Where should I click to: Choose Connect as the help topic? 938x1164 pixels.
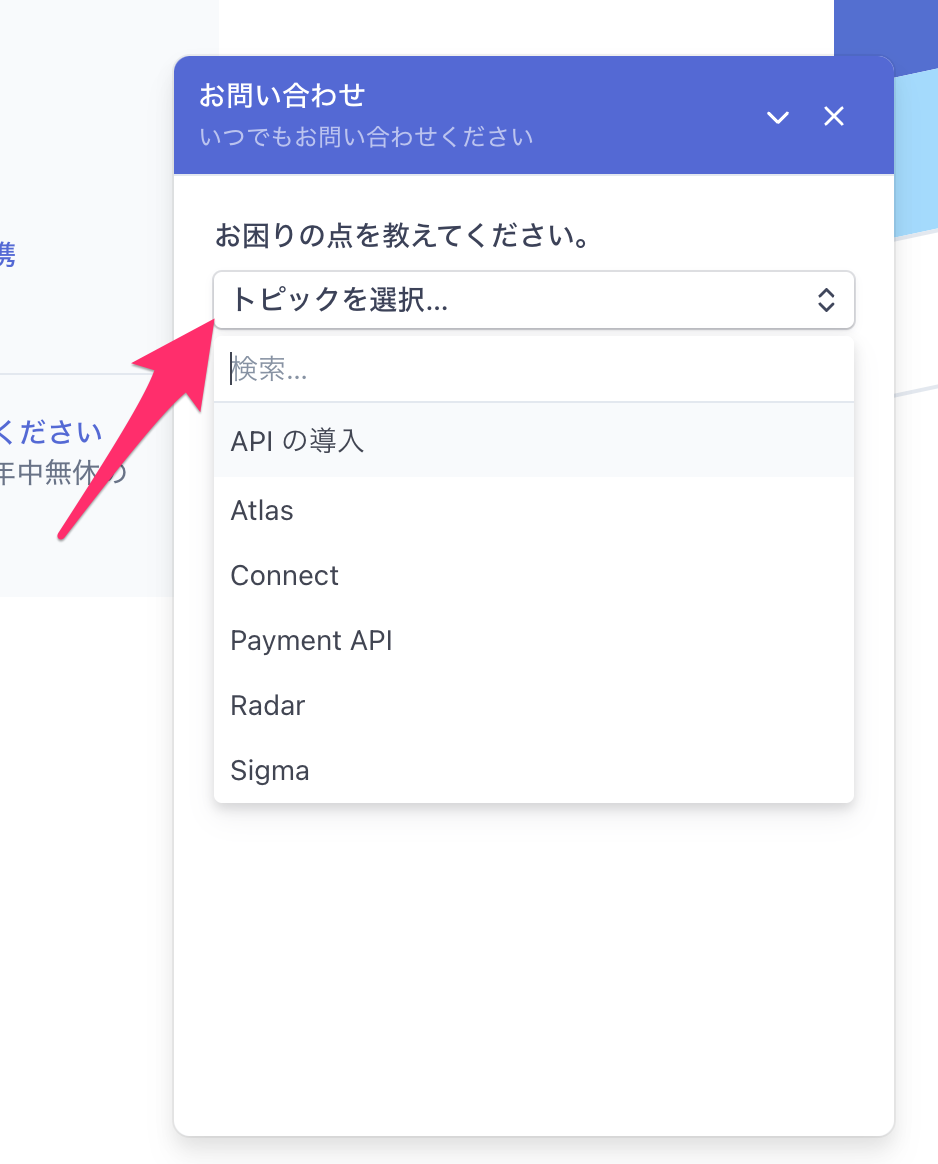tap(284, 575)
